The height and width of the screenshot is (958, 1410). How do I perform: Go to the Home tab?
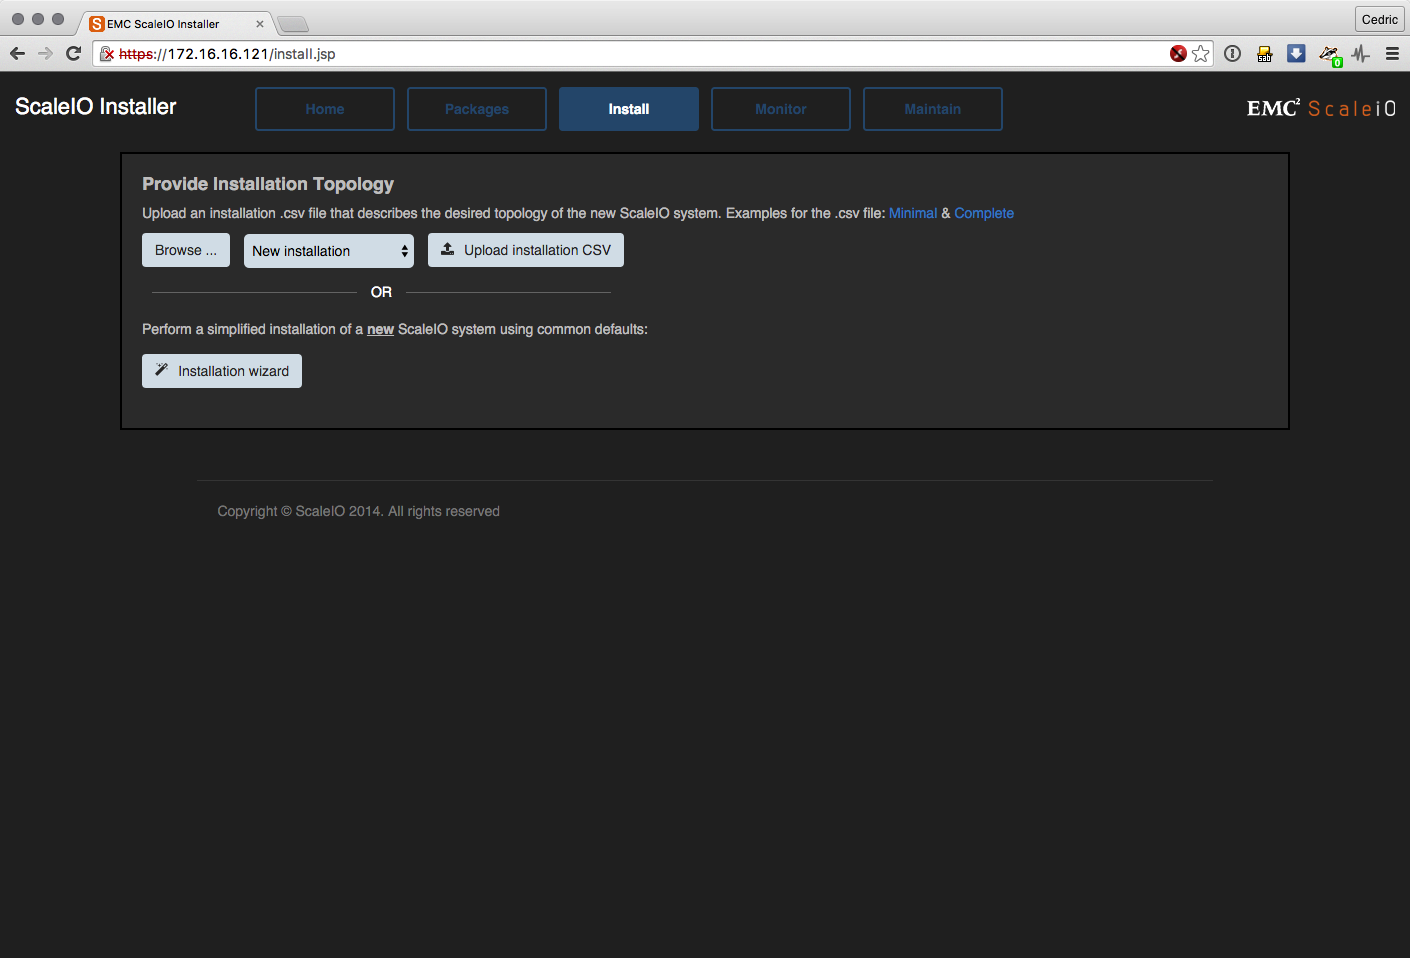[325, 109]
